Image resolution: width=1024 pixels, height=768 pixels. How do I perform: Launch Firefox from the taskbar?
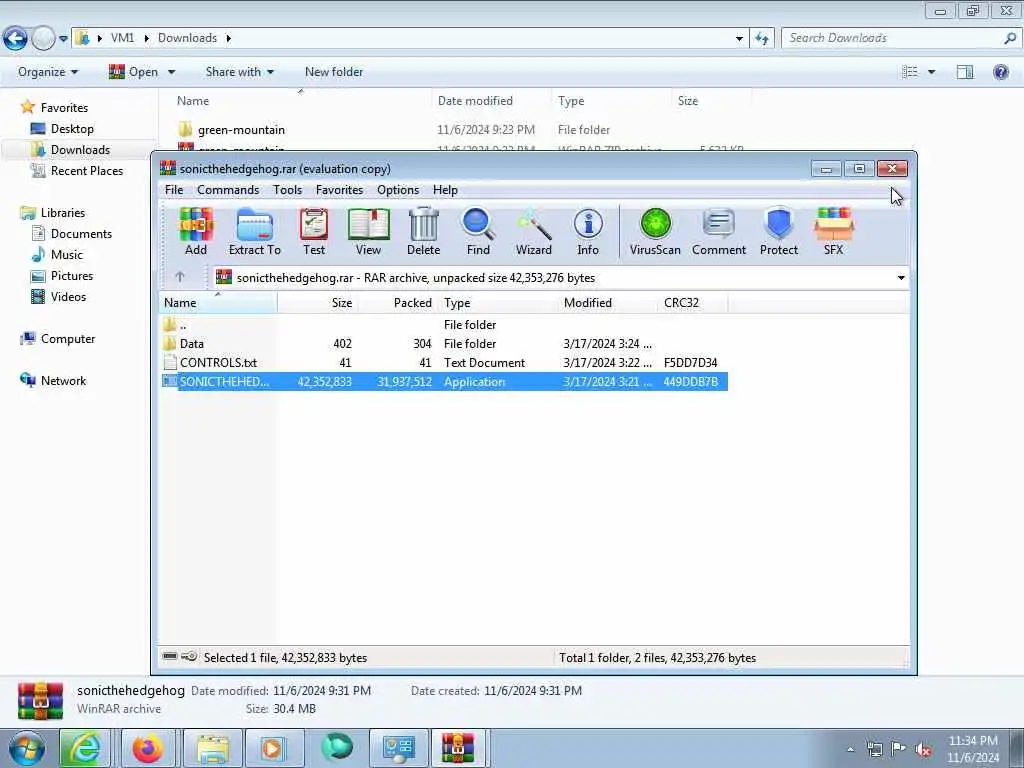click(x=148, y=748)
